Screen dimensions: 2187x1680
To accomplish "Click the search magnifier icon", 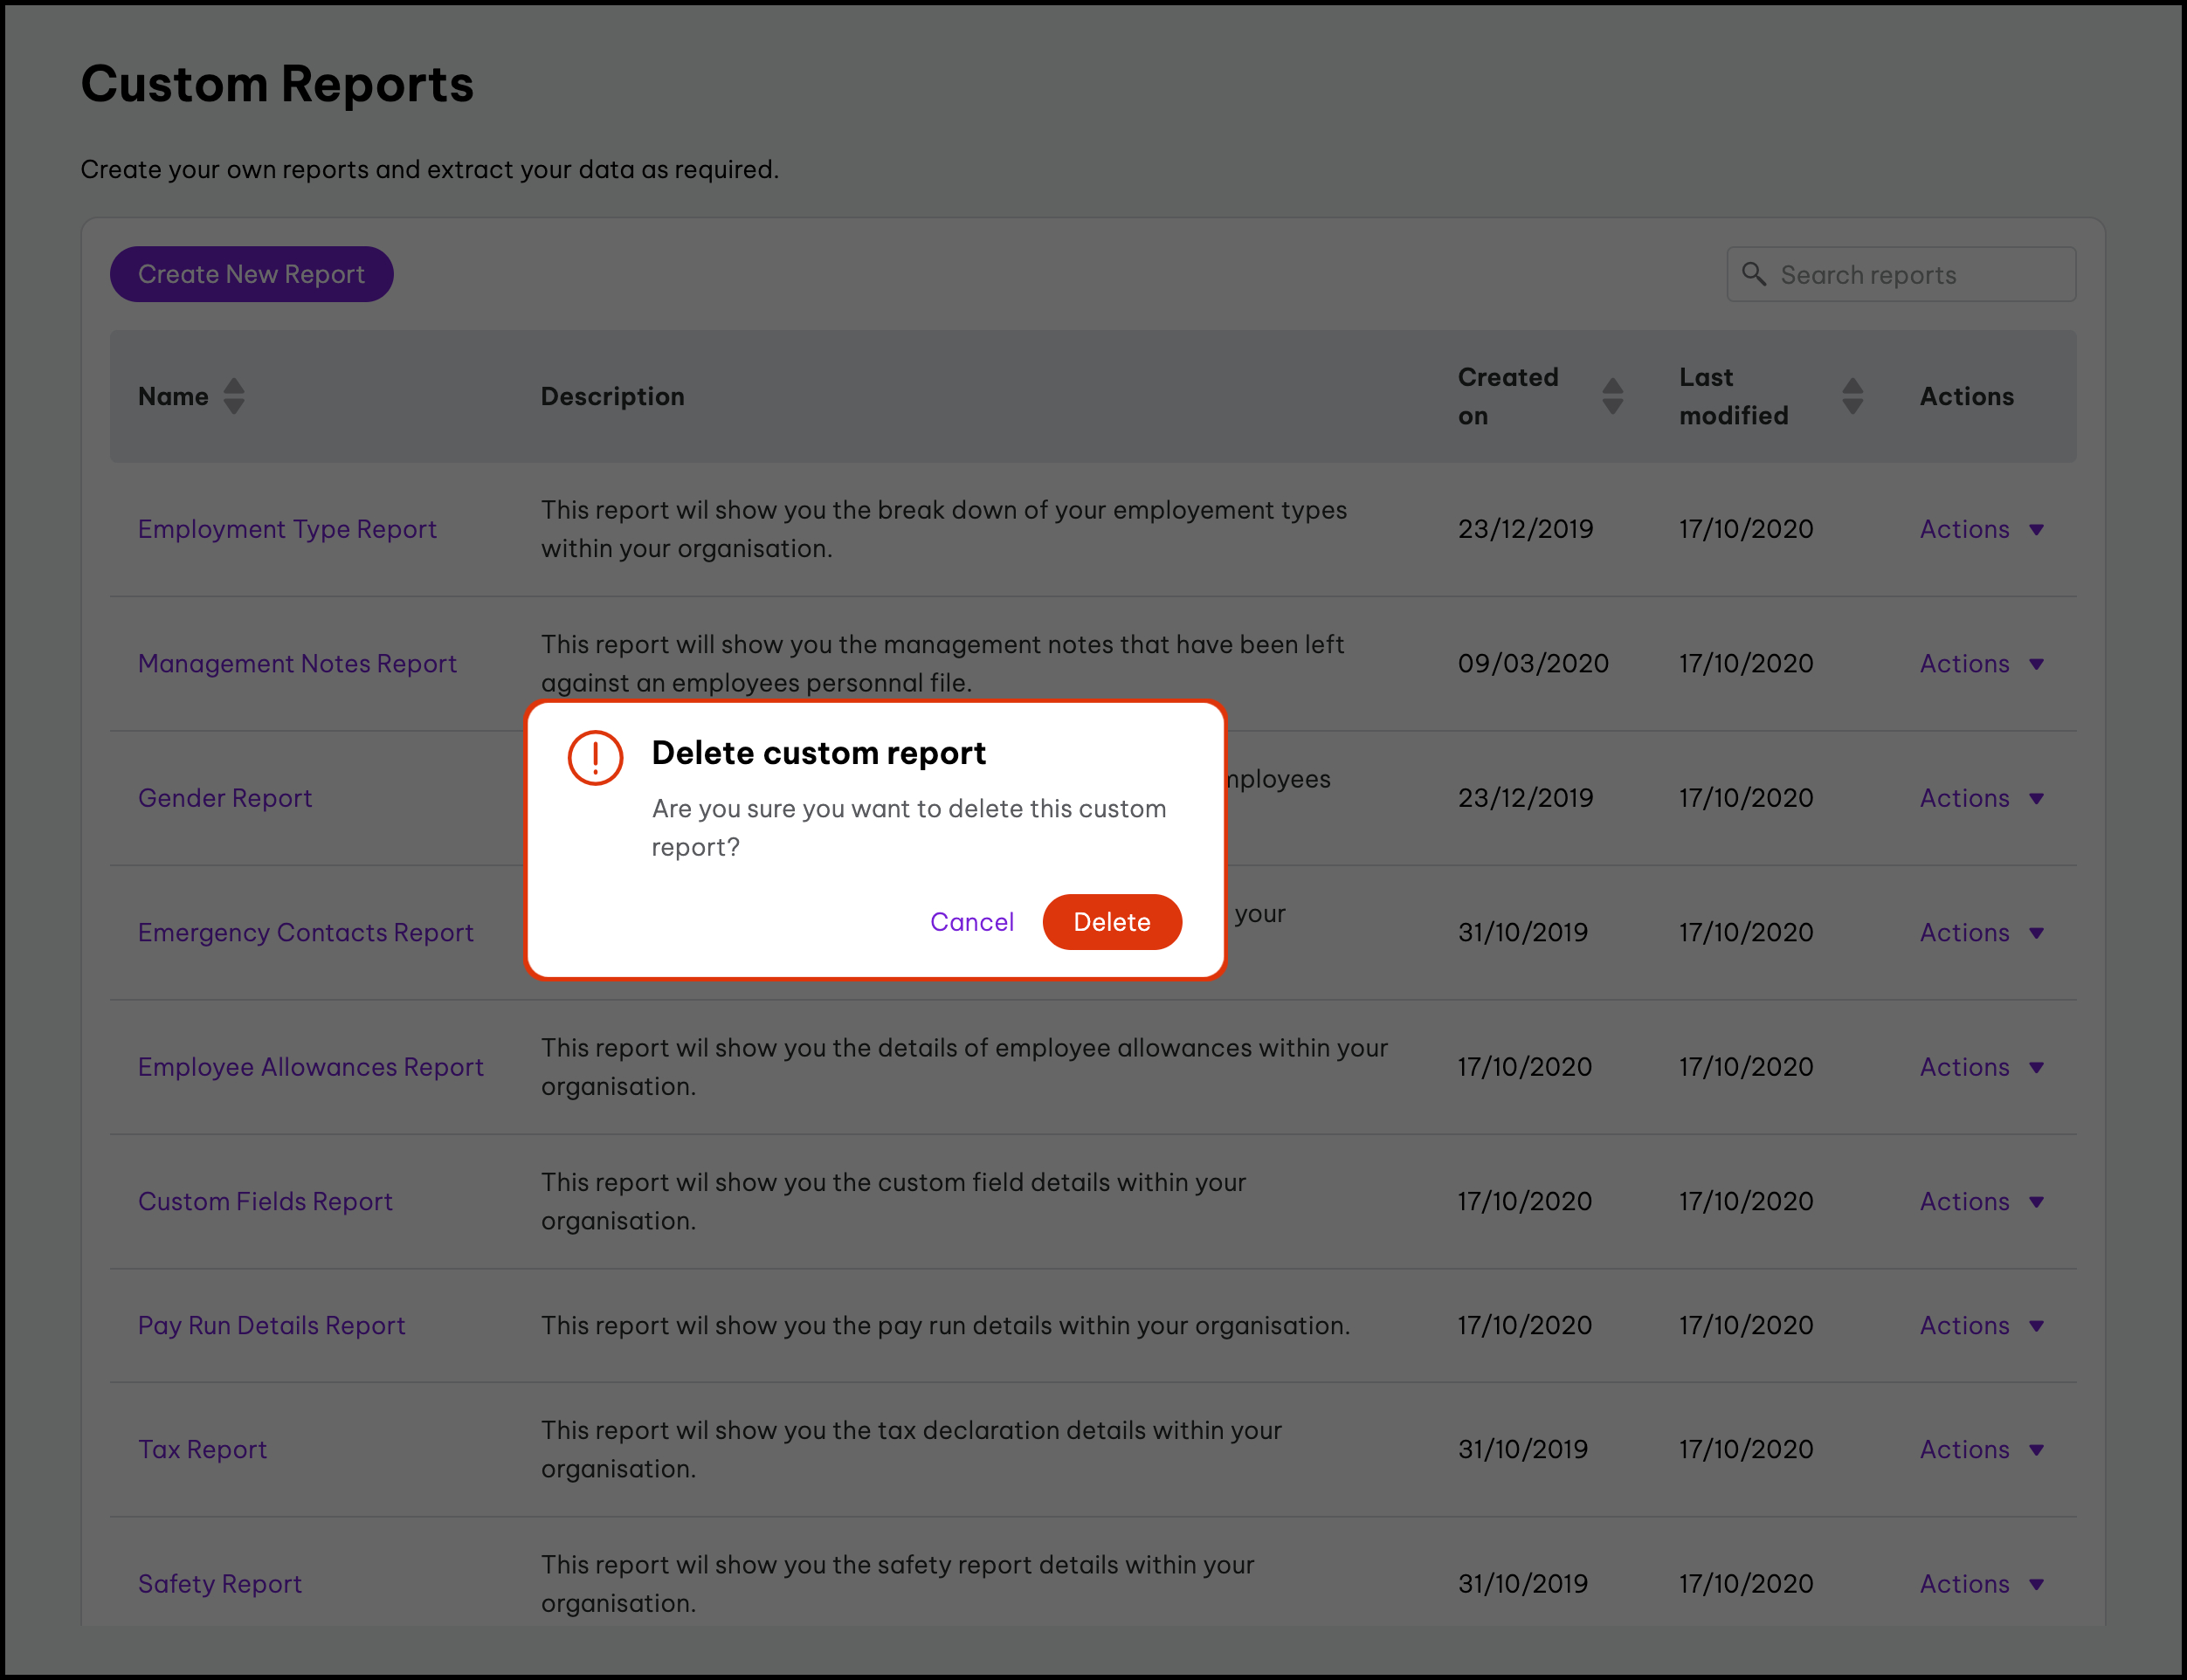I will (x=1754, y=274).
